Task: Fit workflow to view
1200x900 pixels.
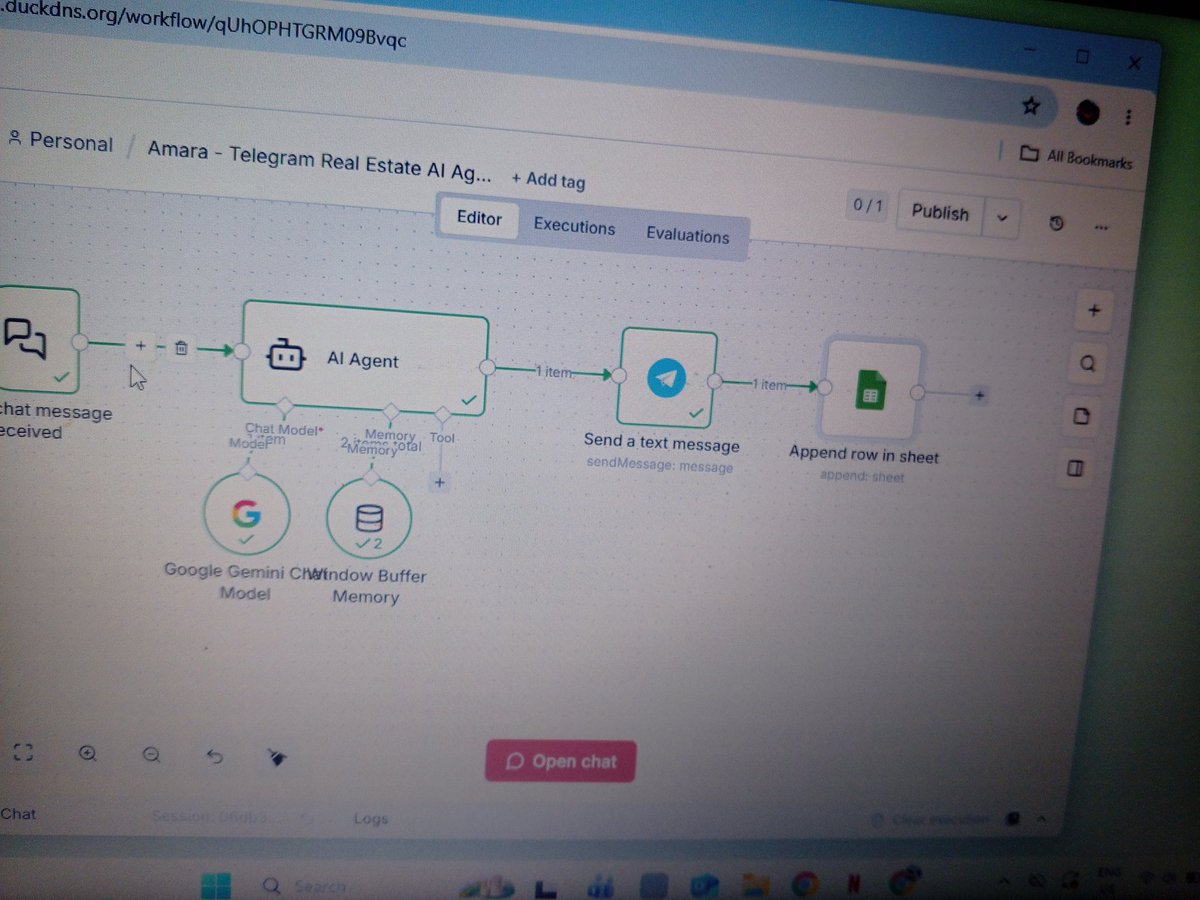Action: pos(23,753)
